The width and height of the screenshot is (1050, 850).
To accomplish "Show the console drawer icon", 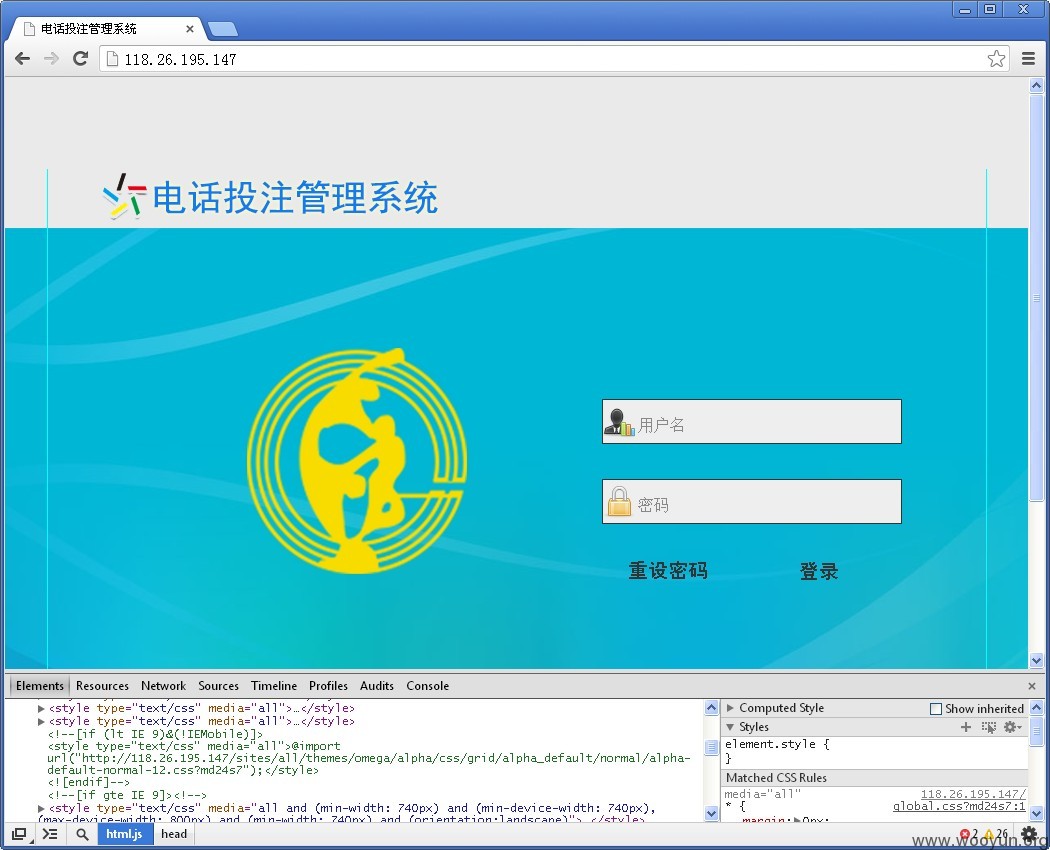I will pyautogui.click(x=50, y=834).
